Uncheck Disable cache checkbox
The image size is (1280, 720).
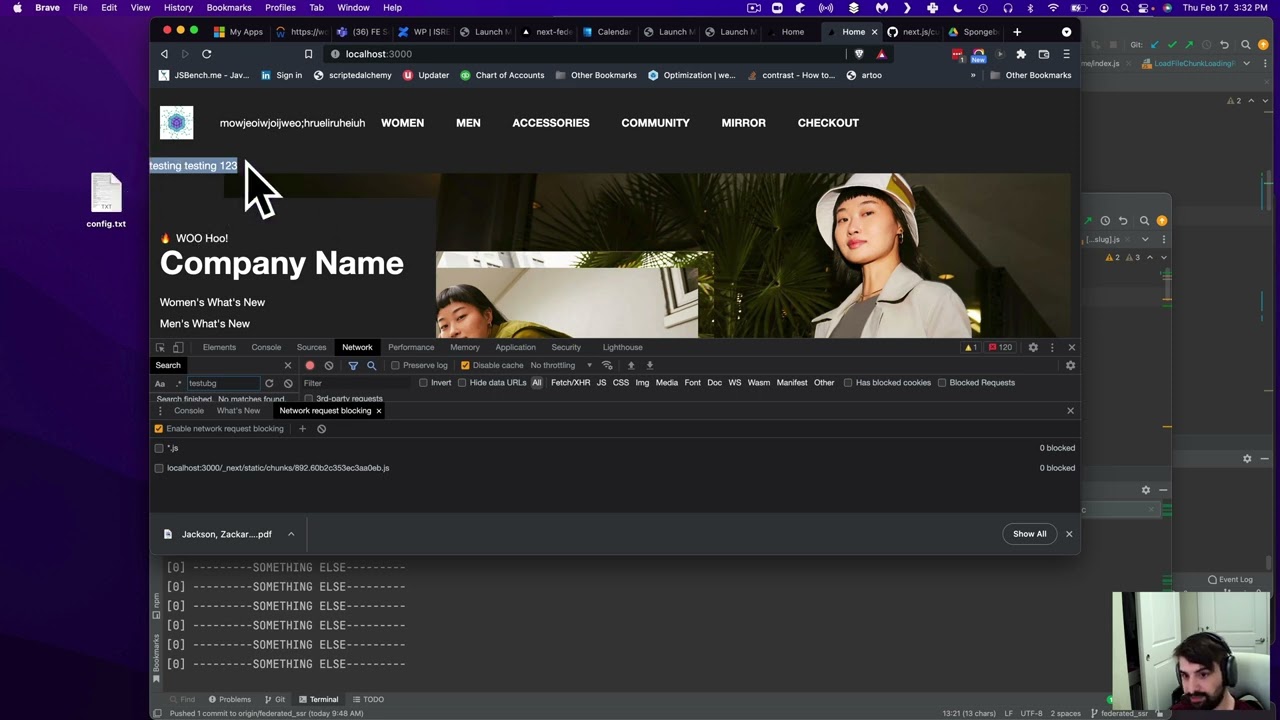(x=465, y=366)
